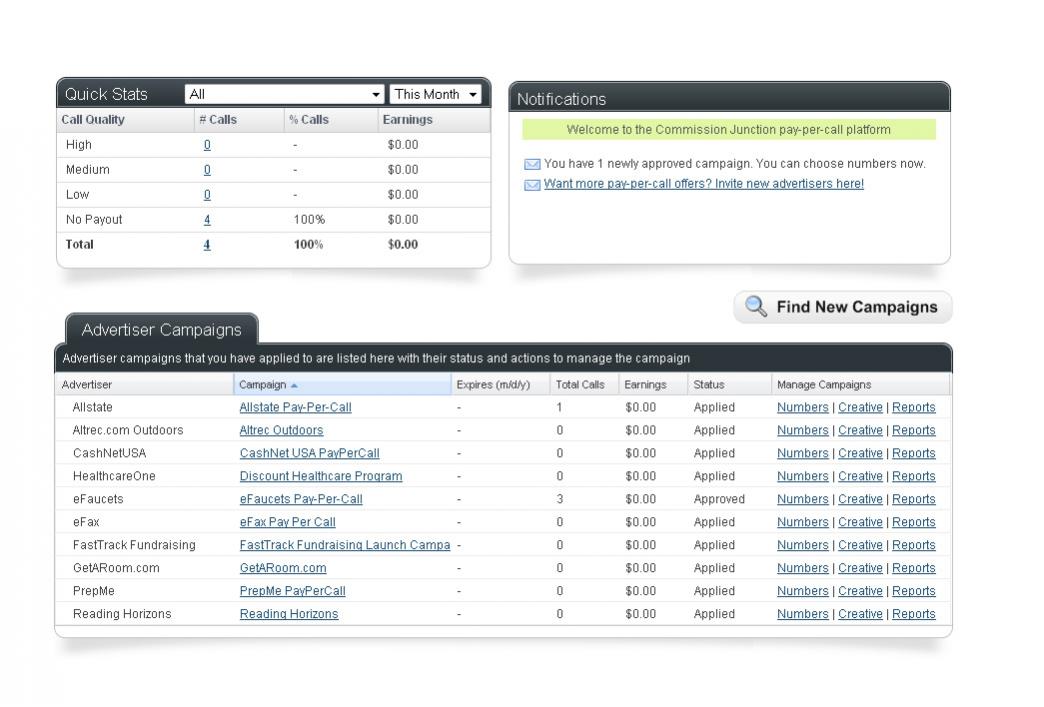The image size is (1044, 707).
Task: Open Reports for the eFaucets row
Action: click(914, 499)
